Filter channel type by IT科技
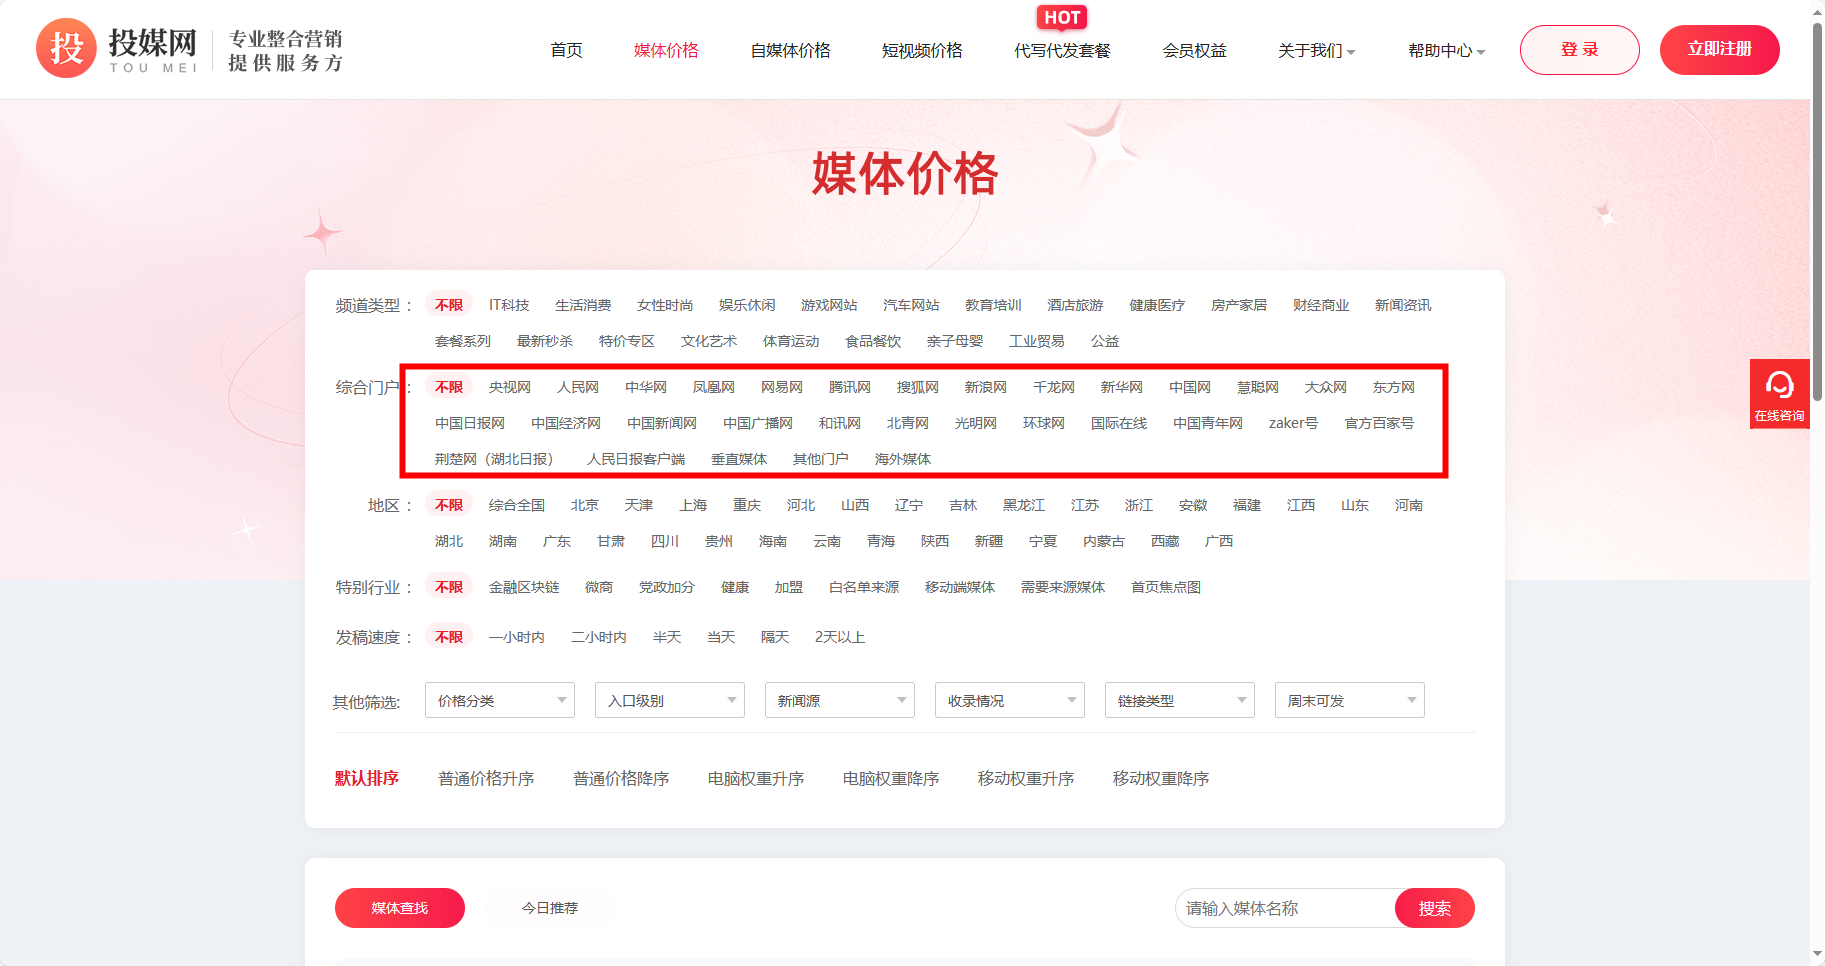The image size is (1825, 966). click(x=509, y=305)
